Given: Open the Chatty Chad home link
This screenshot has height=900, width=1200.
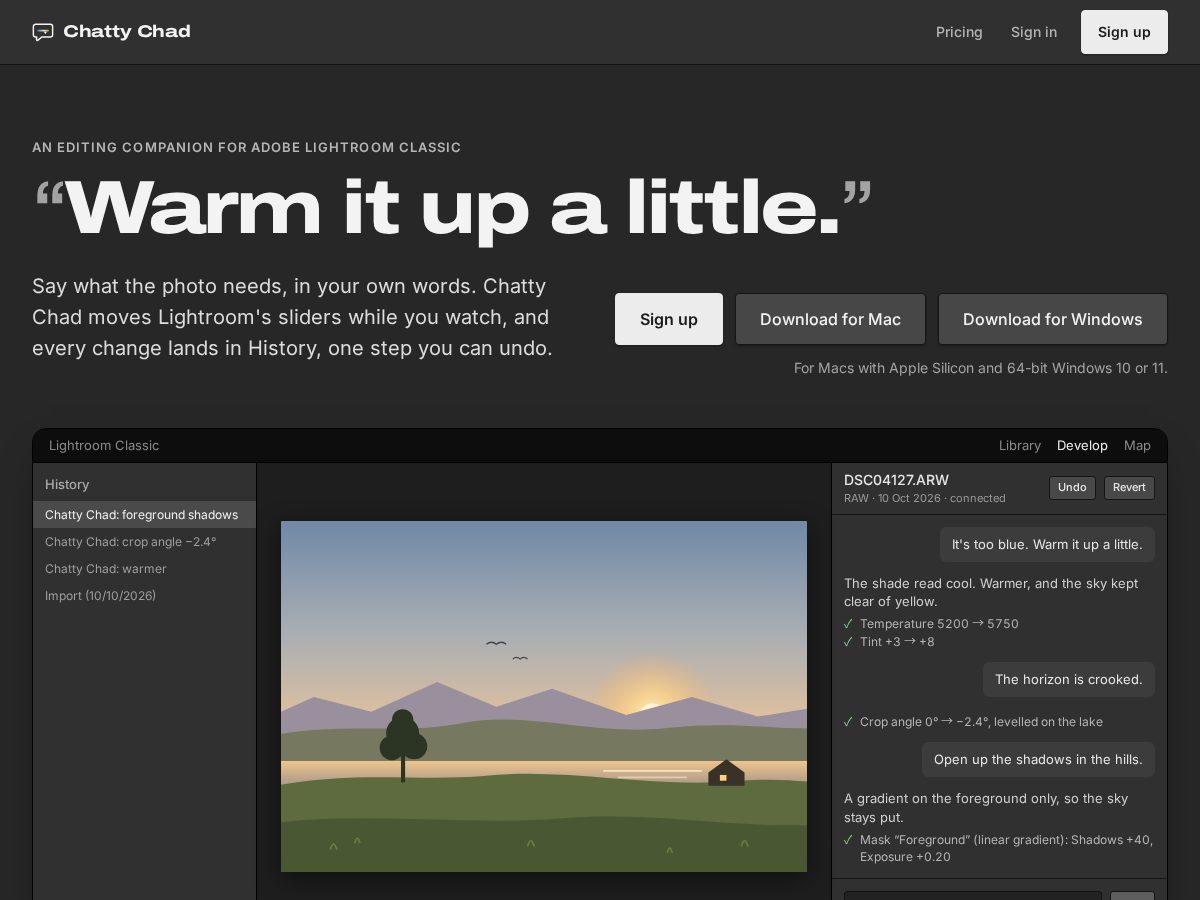Looking at the screenshot, I should [x=111, y=32].
